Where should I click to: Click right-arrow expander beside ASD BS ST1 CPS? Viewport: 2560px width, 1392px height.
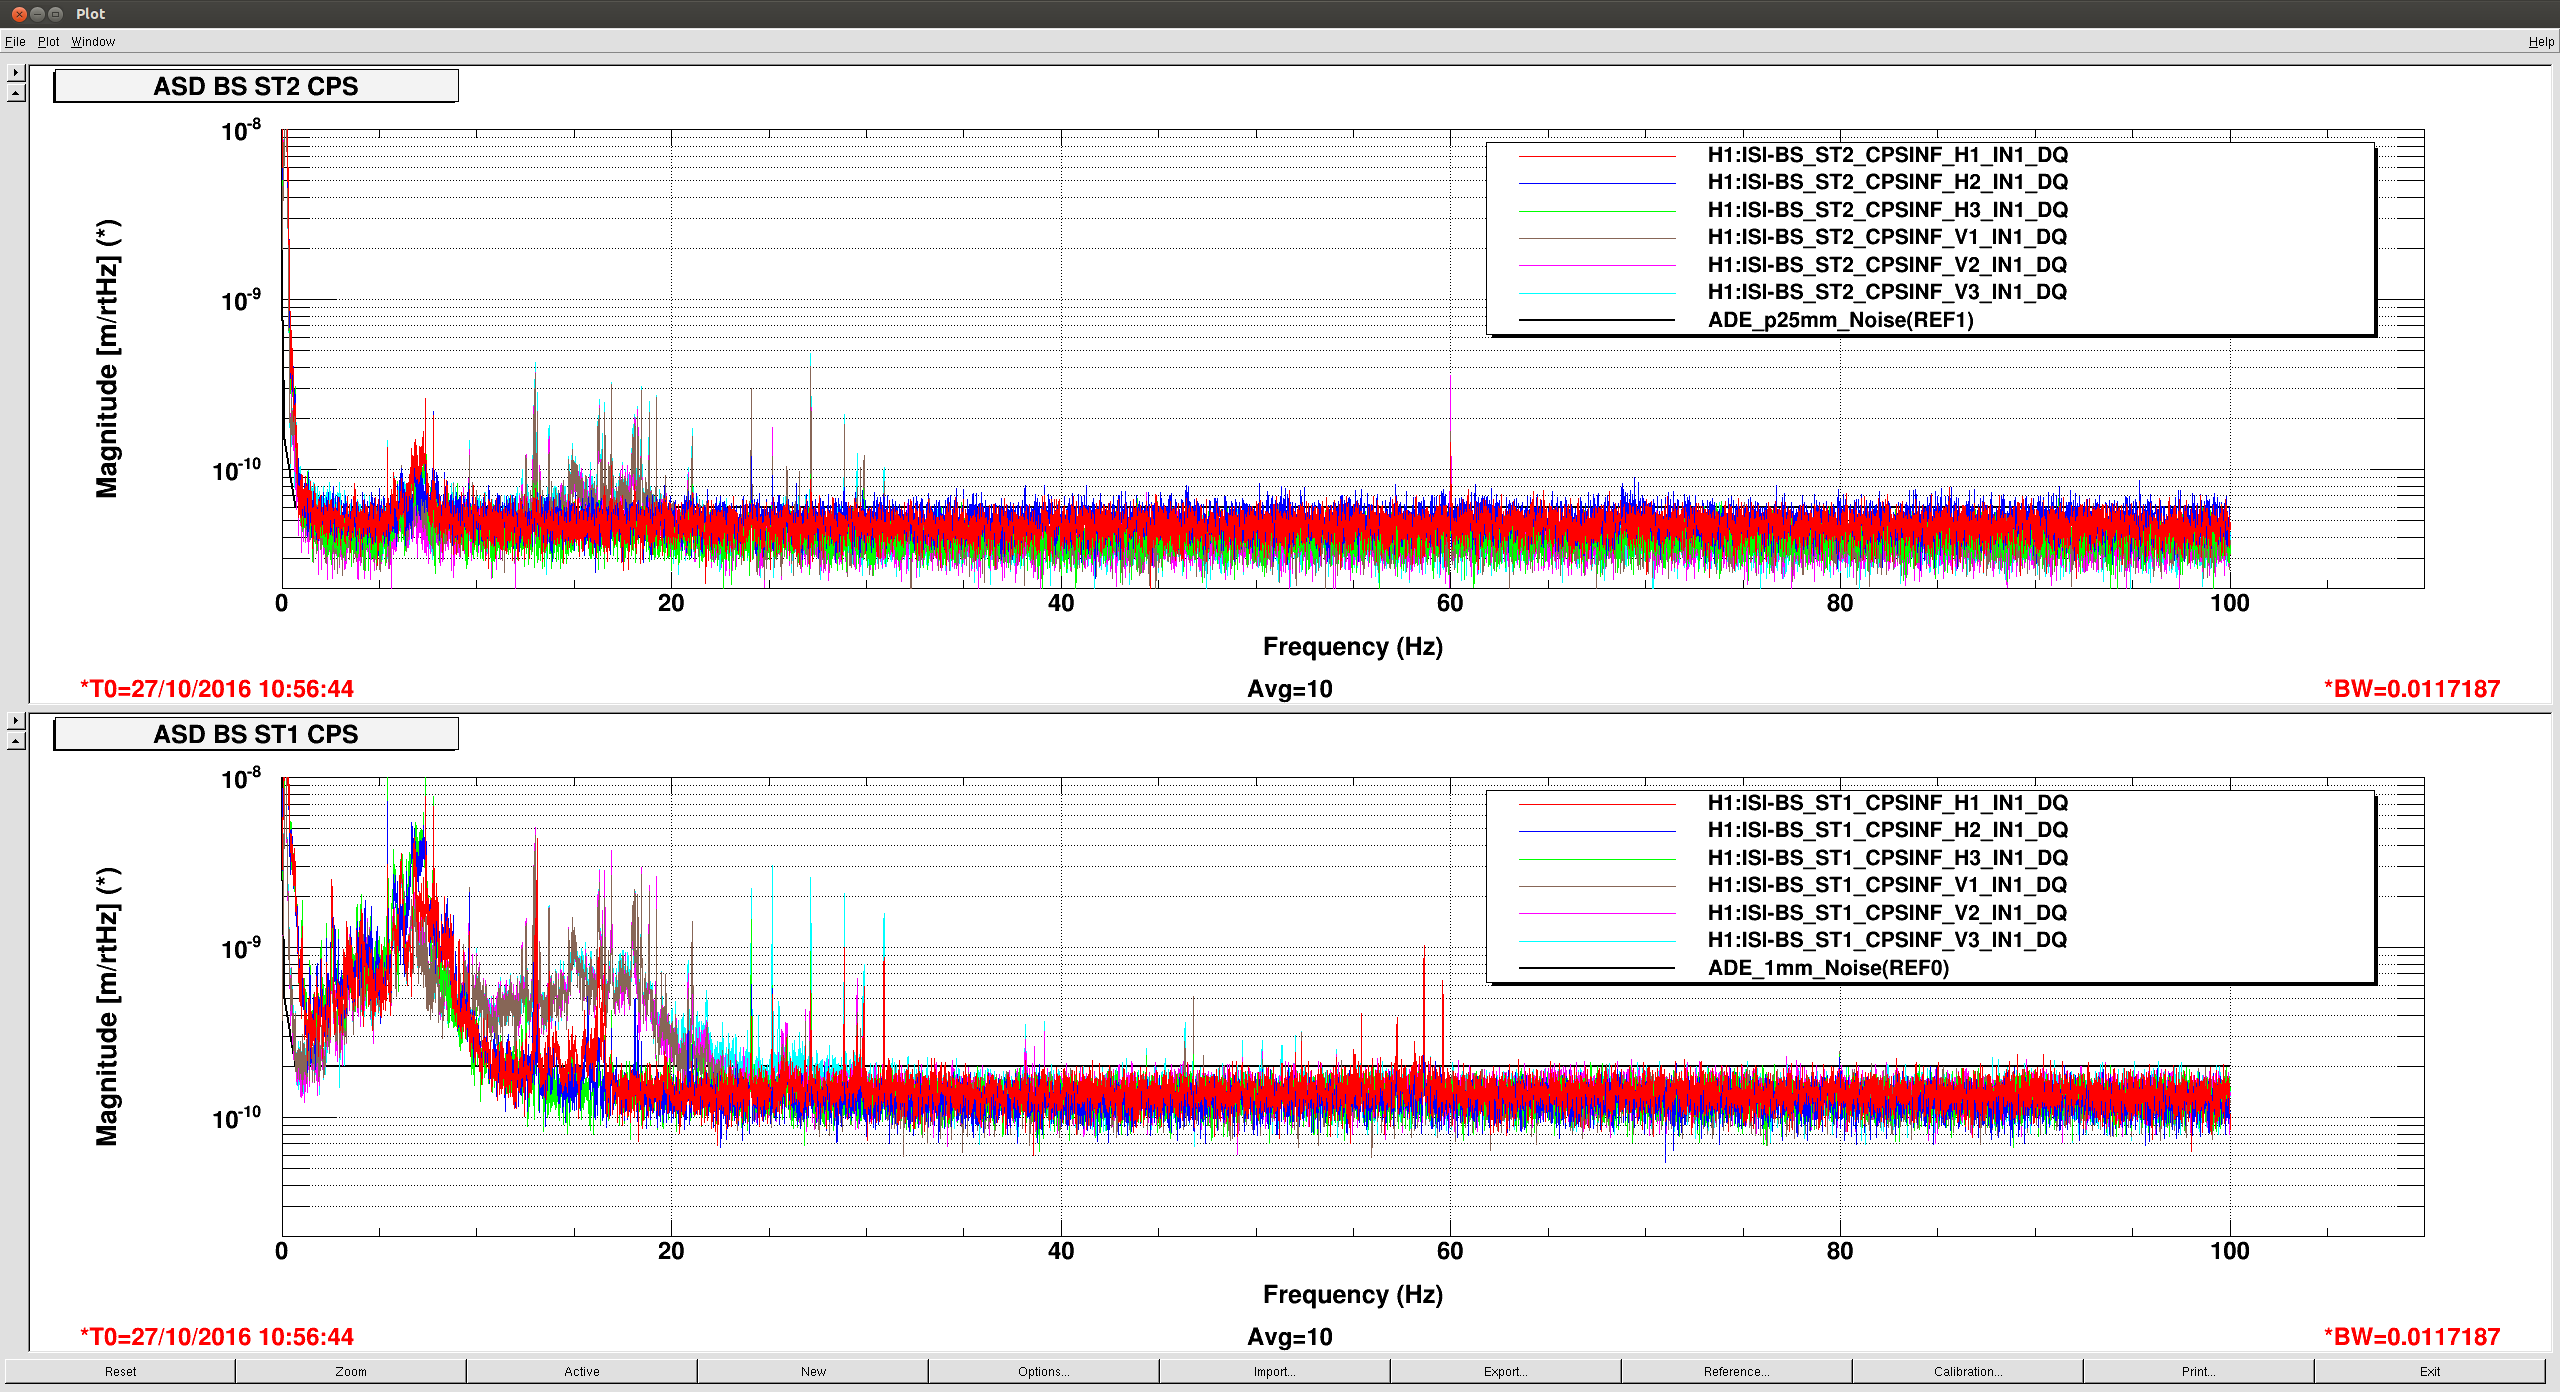click(x=16, y=721)
